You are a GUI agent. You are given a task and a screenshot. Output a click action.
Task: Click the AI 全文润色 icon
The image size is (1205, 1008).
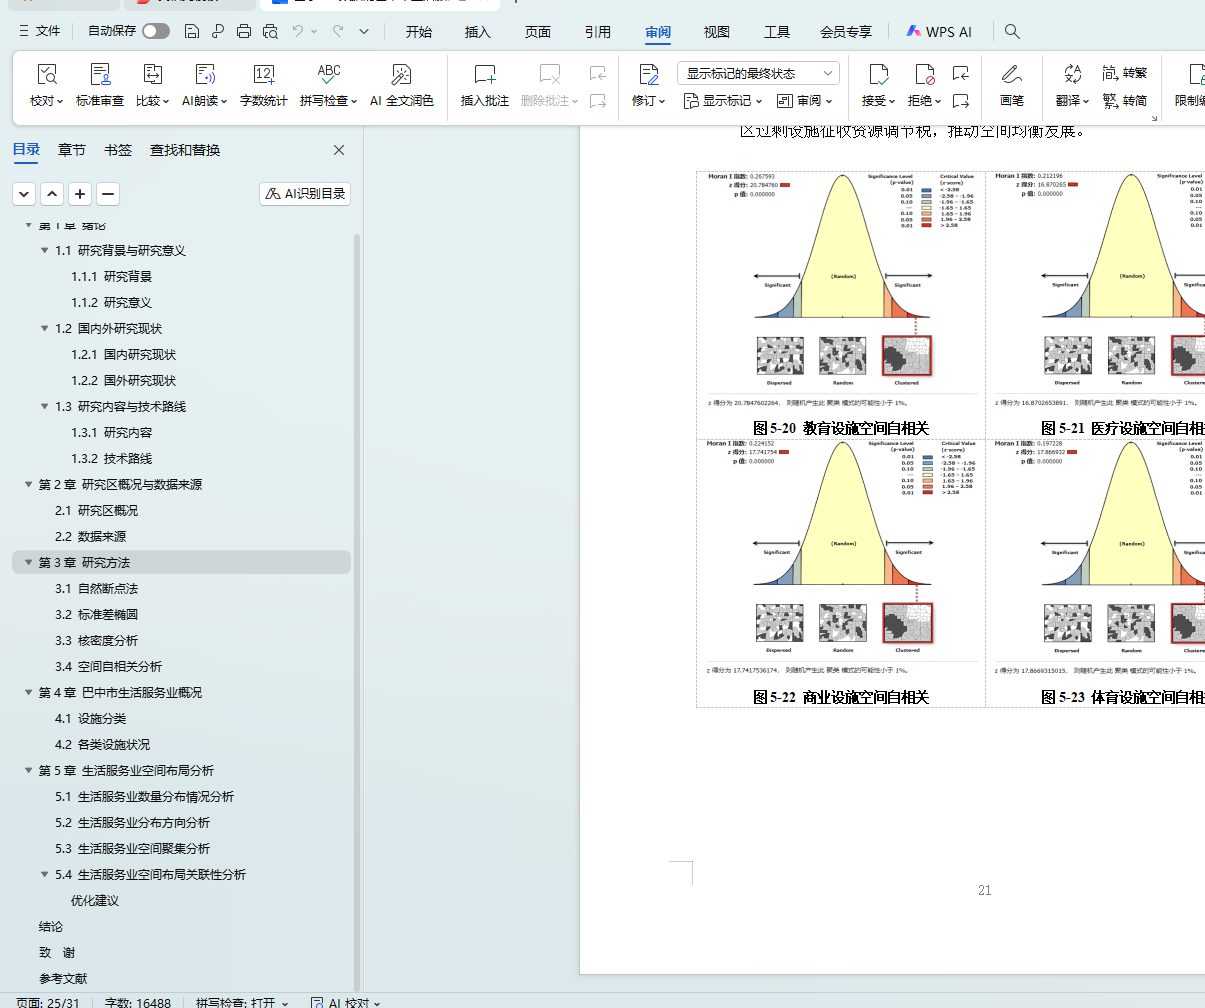(x=401, y=76)
